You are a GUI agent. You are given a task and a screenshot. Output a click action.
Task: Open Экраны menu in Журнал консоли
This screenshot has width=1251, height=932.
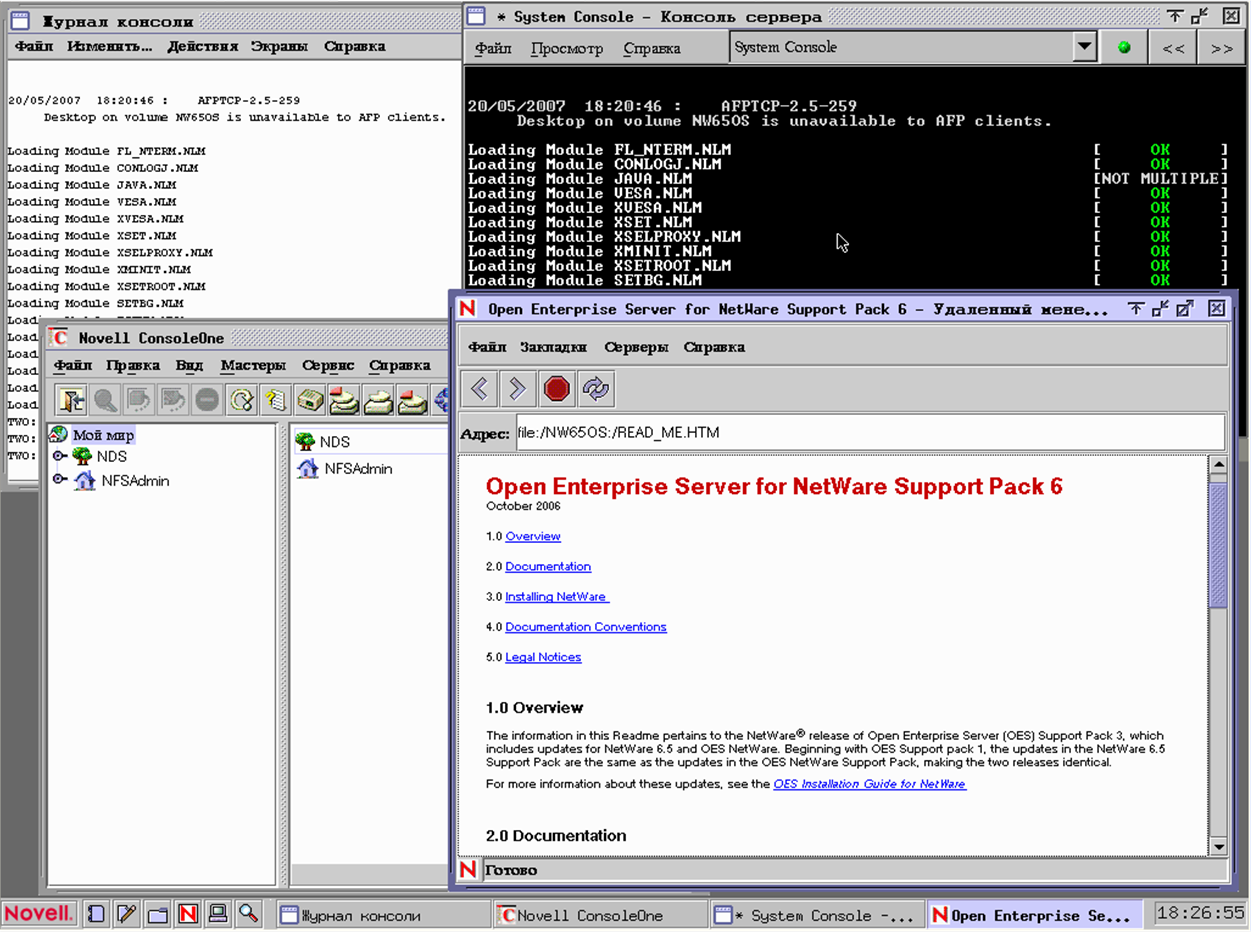point(281,46)
